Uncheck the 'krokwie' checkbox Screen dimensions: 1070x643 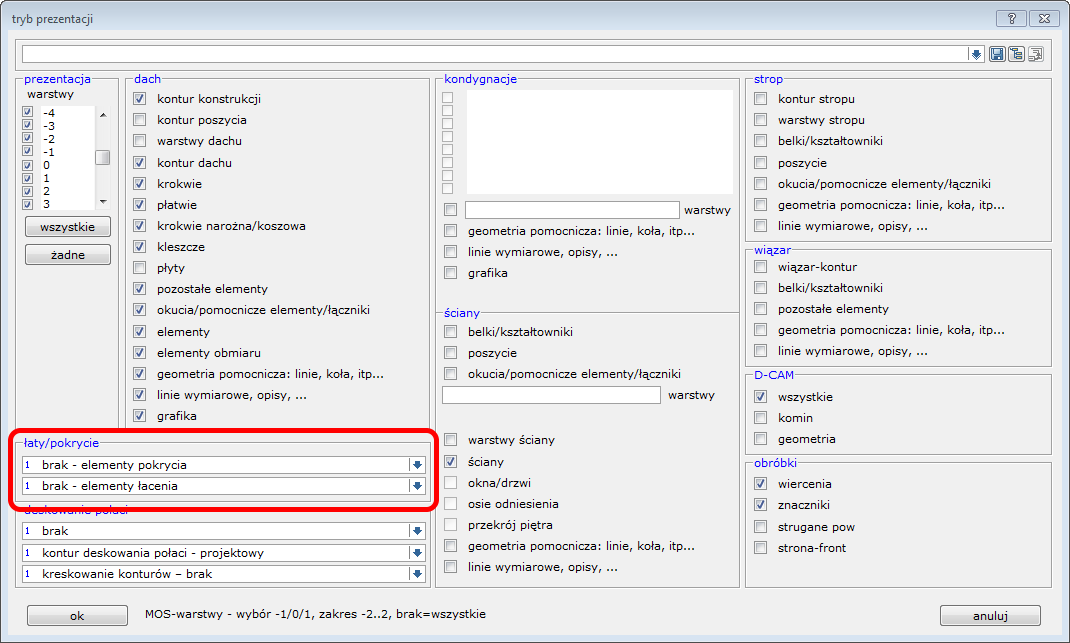pyautogui.click(x=140, y=184)
